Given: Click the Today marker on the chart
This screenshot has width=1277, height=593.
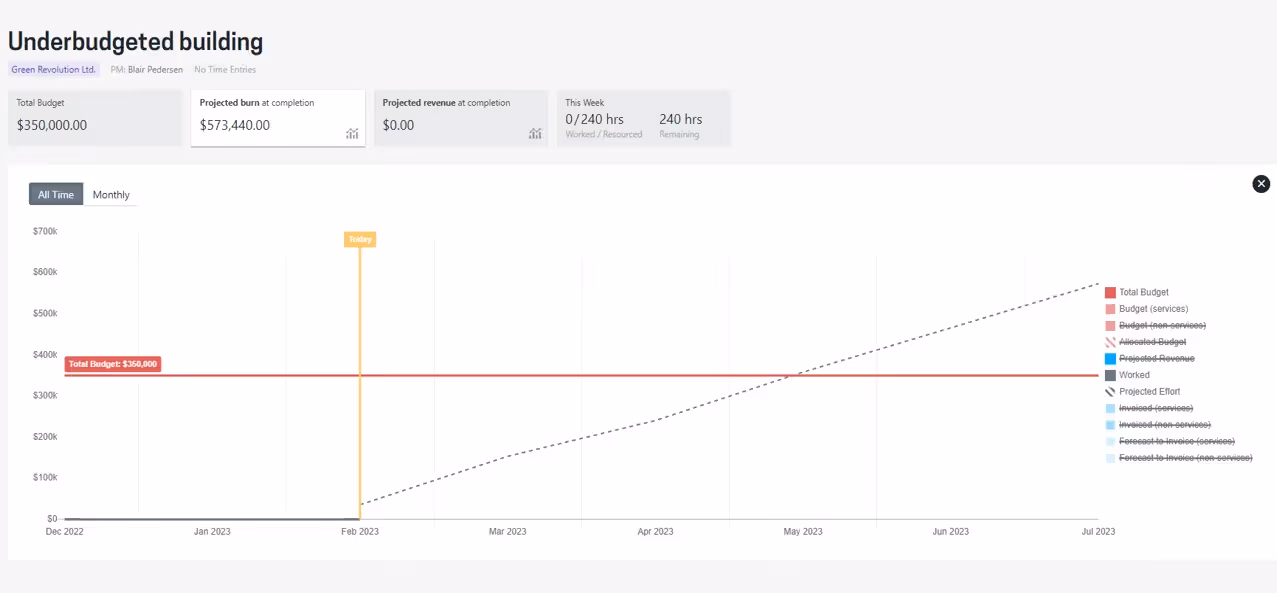Looking at the screenshot, I should (360, 239).
